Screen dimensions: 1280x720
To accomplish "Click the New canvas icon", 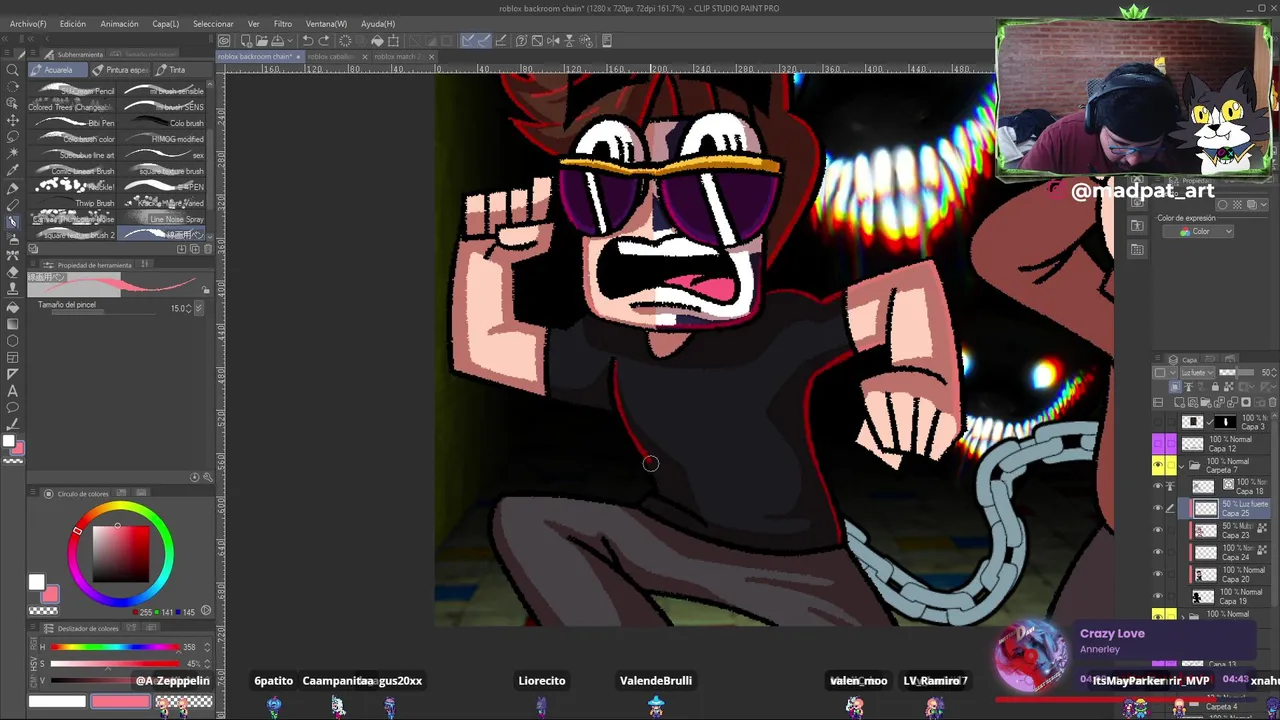I will pos(246,41).
